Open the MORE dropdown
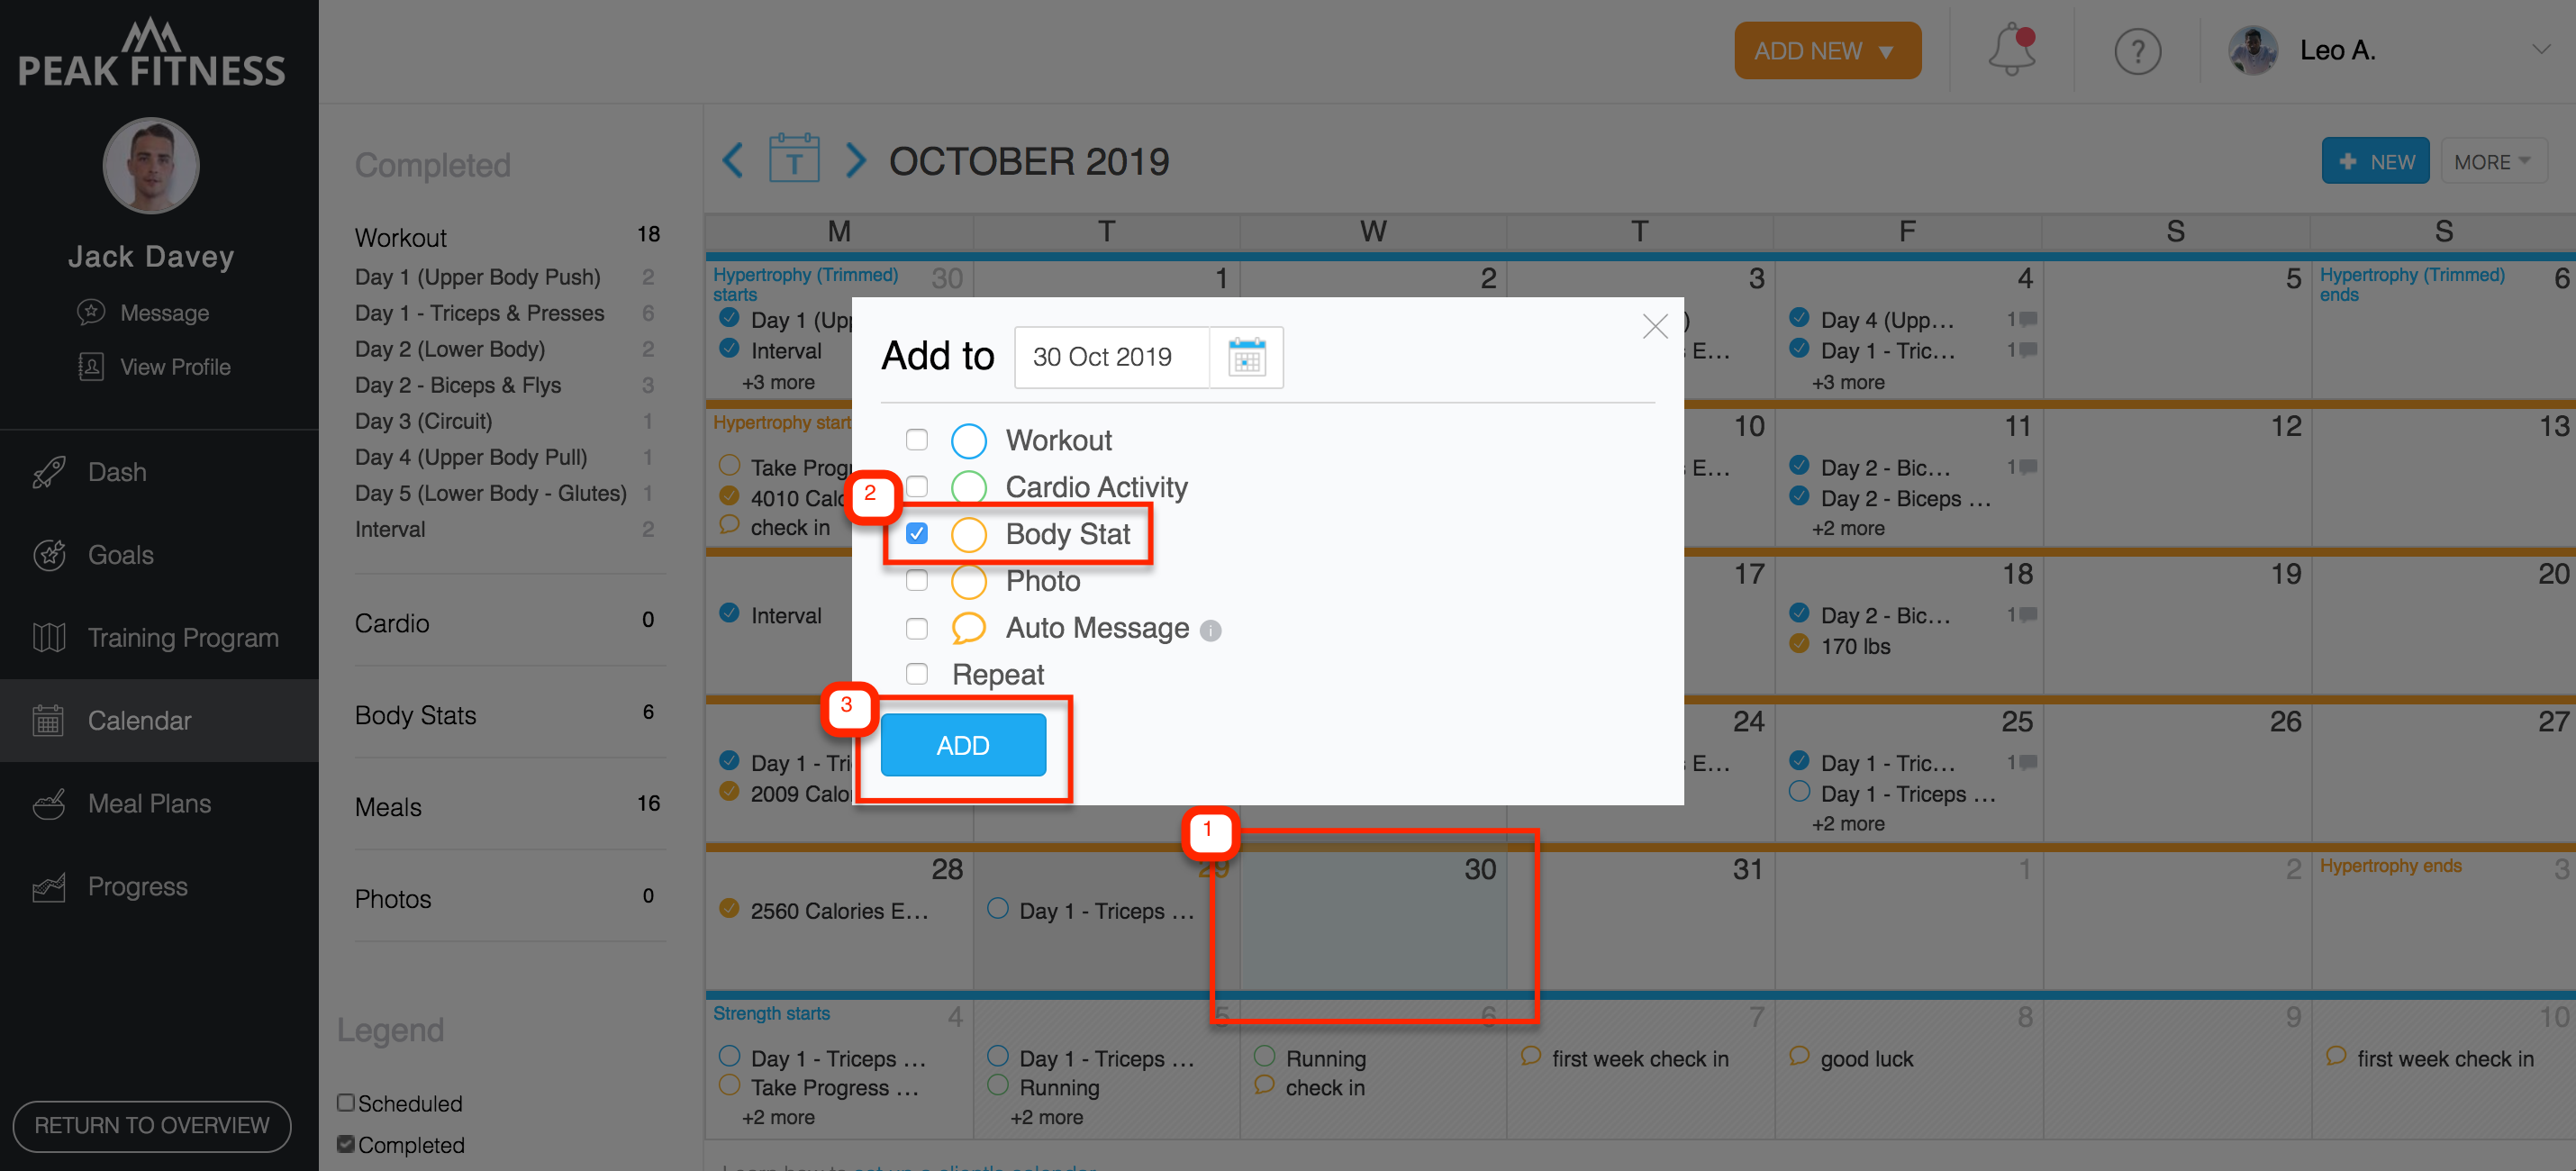 point(2493,161)
